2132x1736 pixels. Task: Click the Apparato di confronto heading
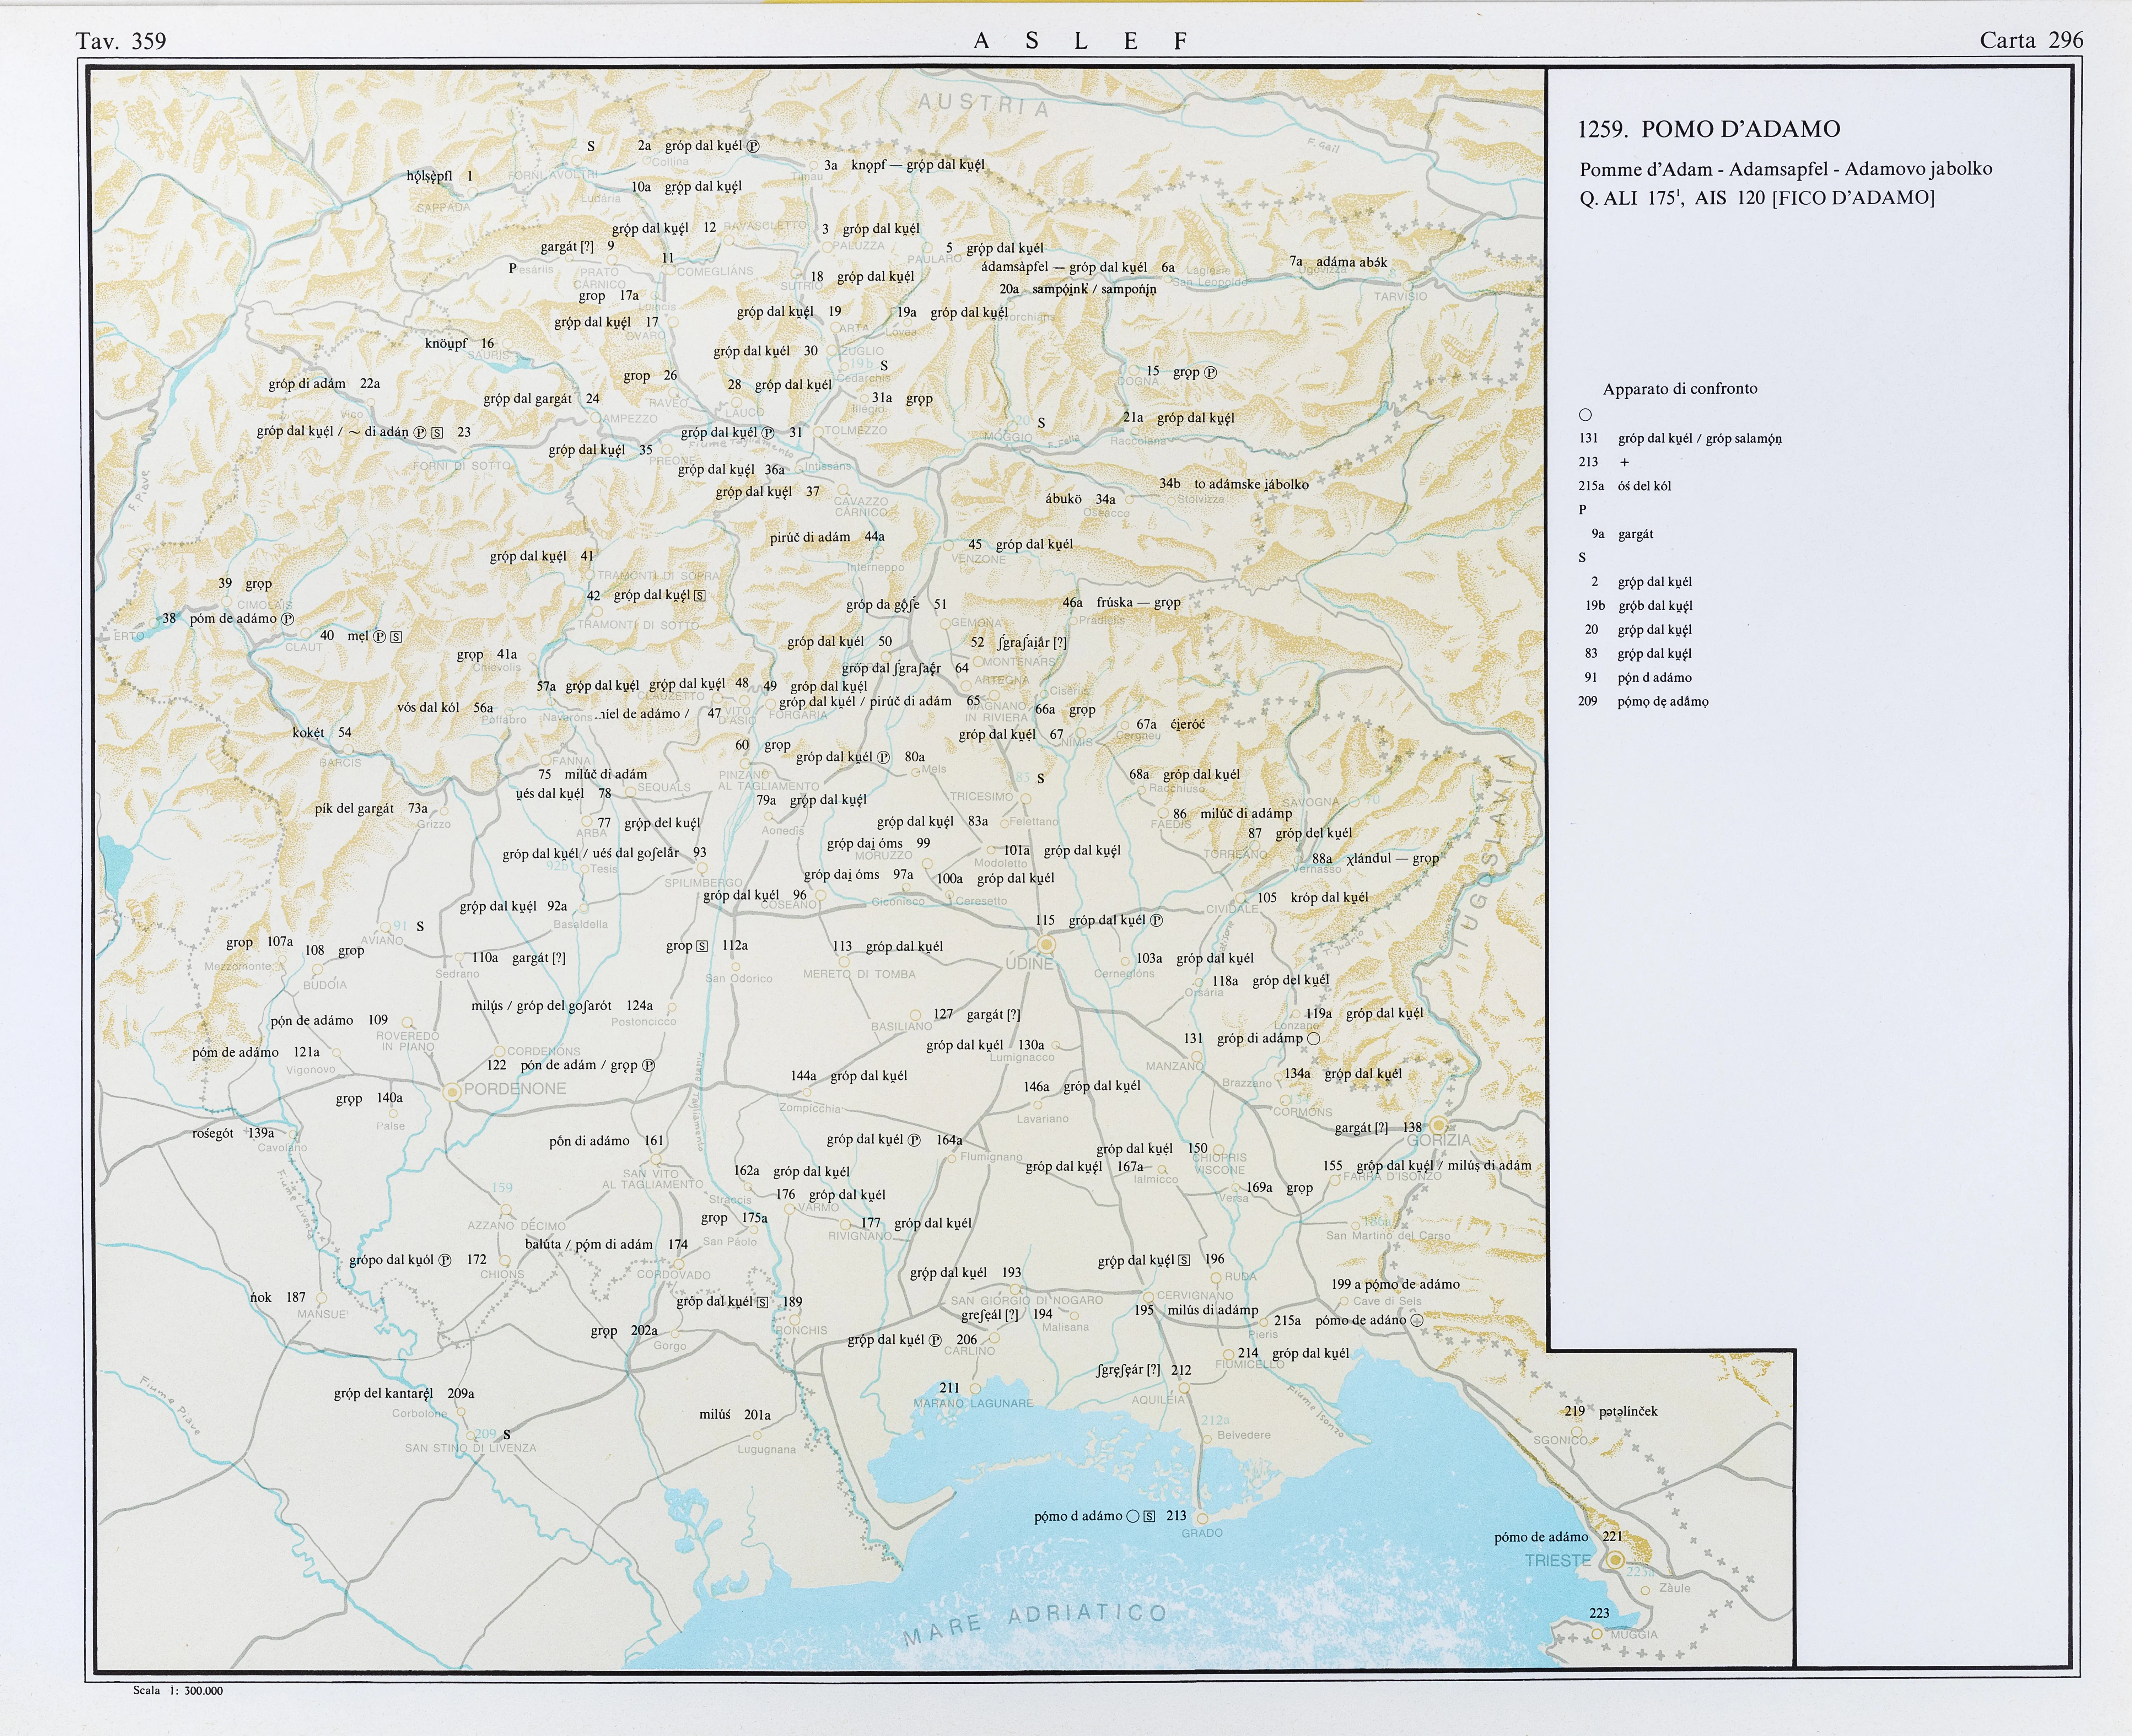pos(1680,389)
